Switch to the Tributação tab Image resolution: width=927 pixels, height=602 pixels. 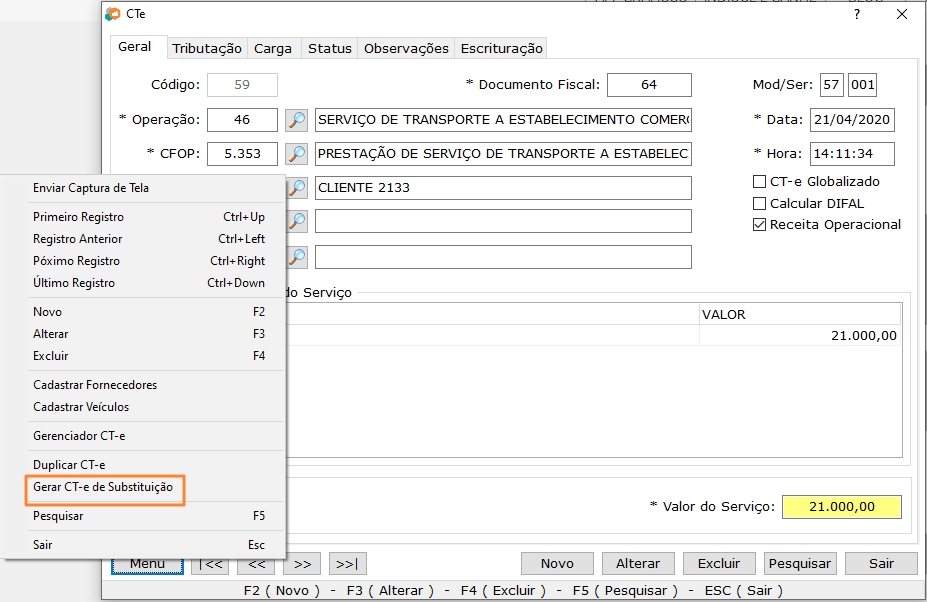[x=207, y=48]
